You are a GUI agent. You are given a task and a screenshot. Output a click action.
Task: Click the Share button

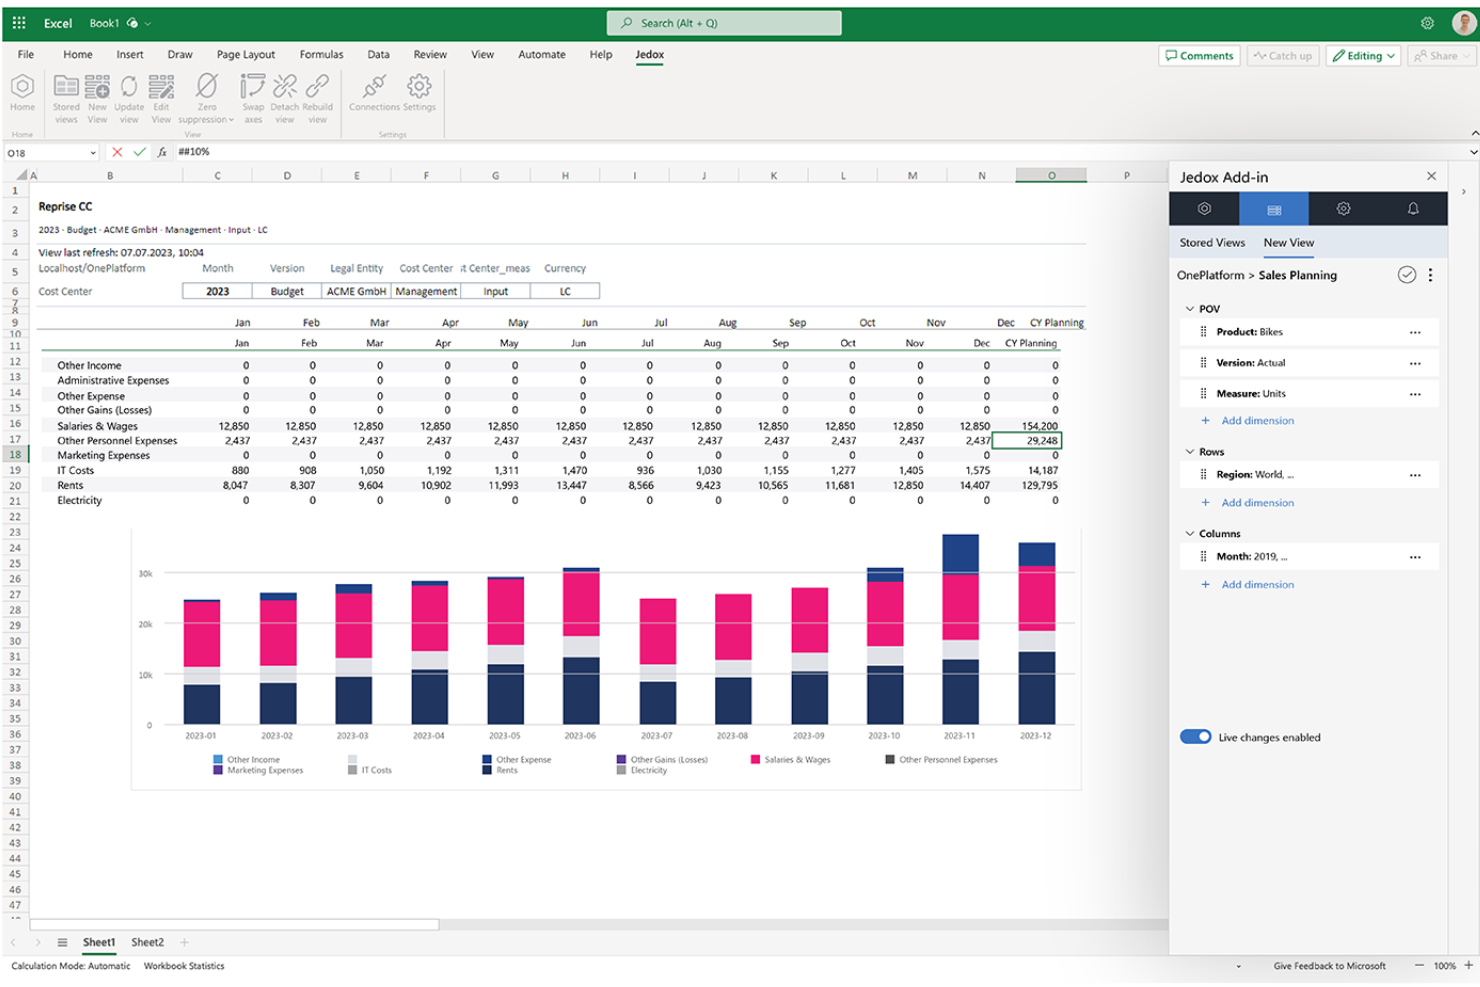(1441, 56)
